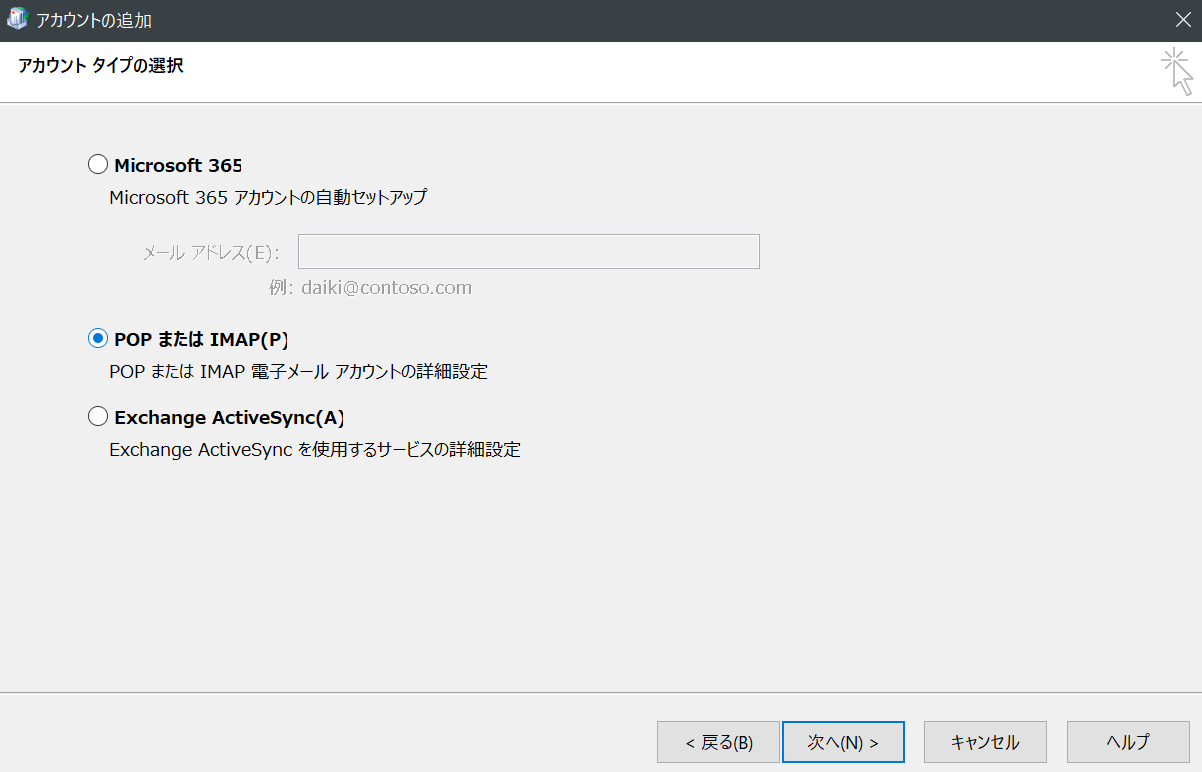Viewport: 1202px width, 772px height.
Task: Click the POP または IMAP 電子メール アカウントの詳細設定 text
Action: coord(298,372)
